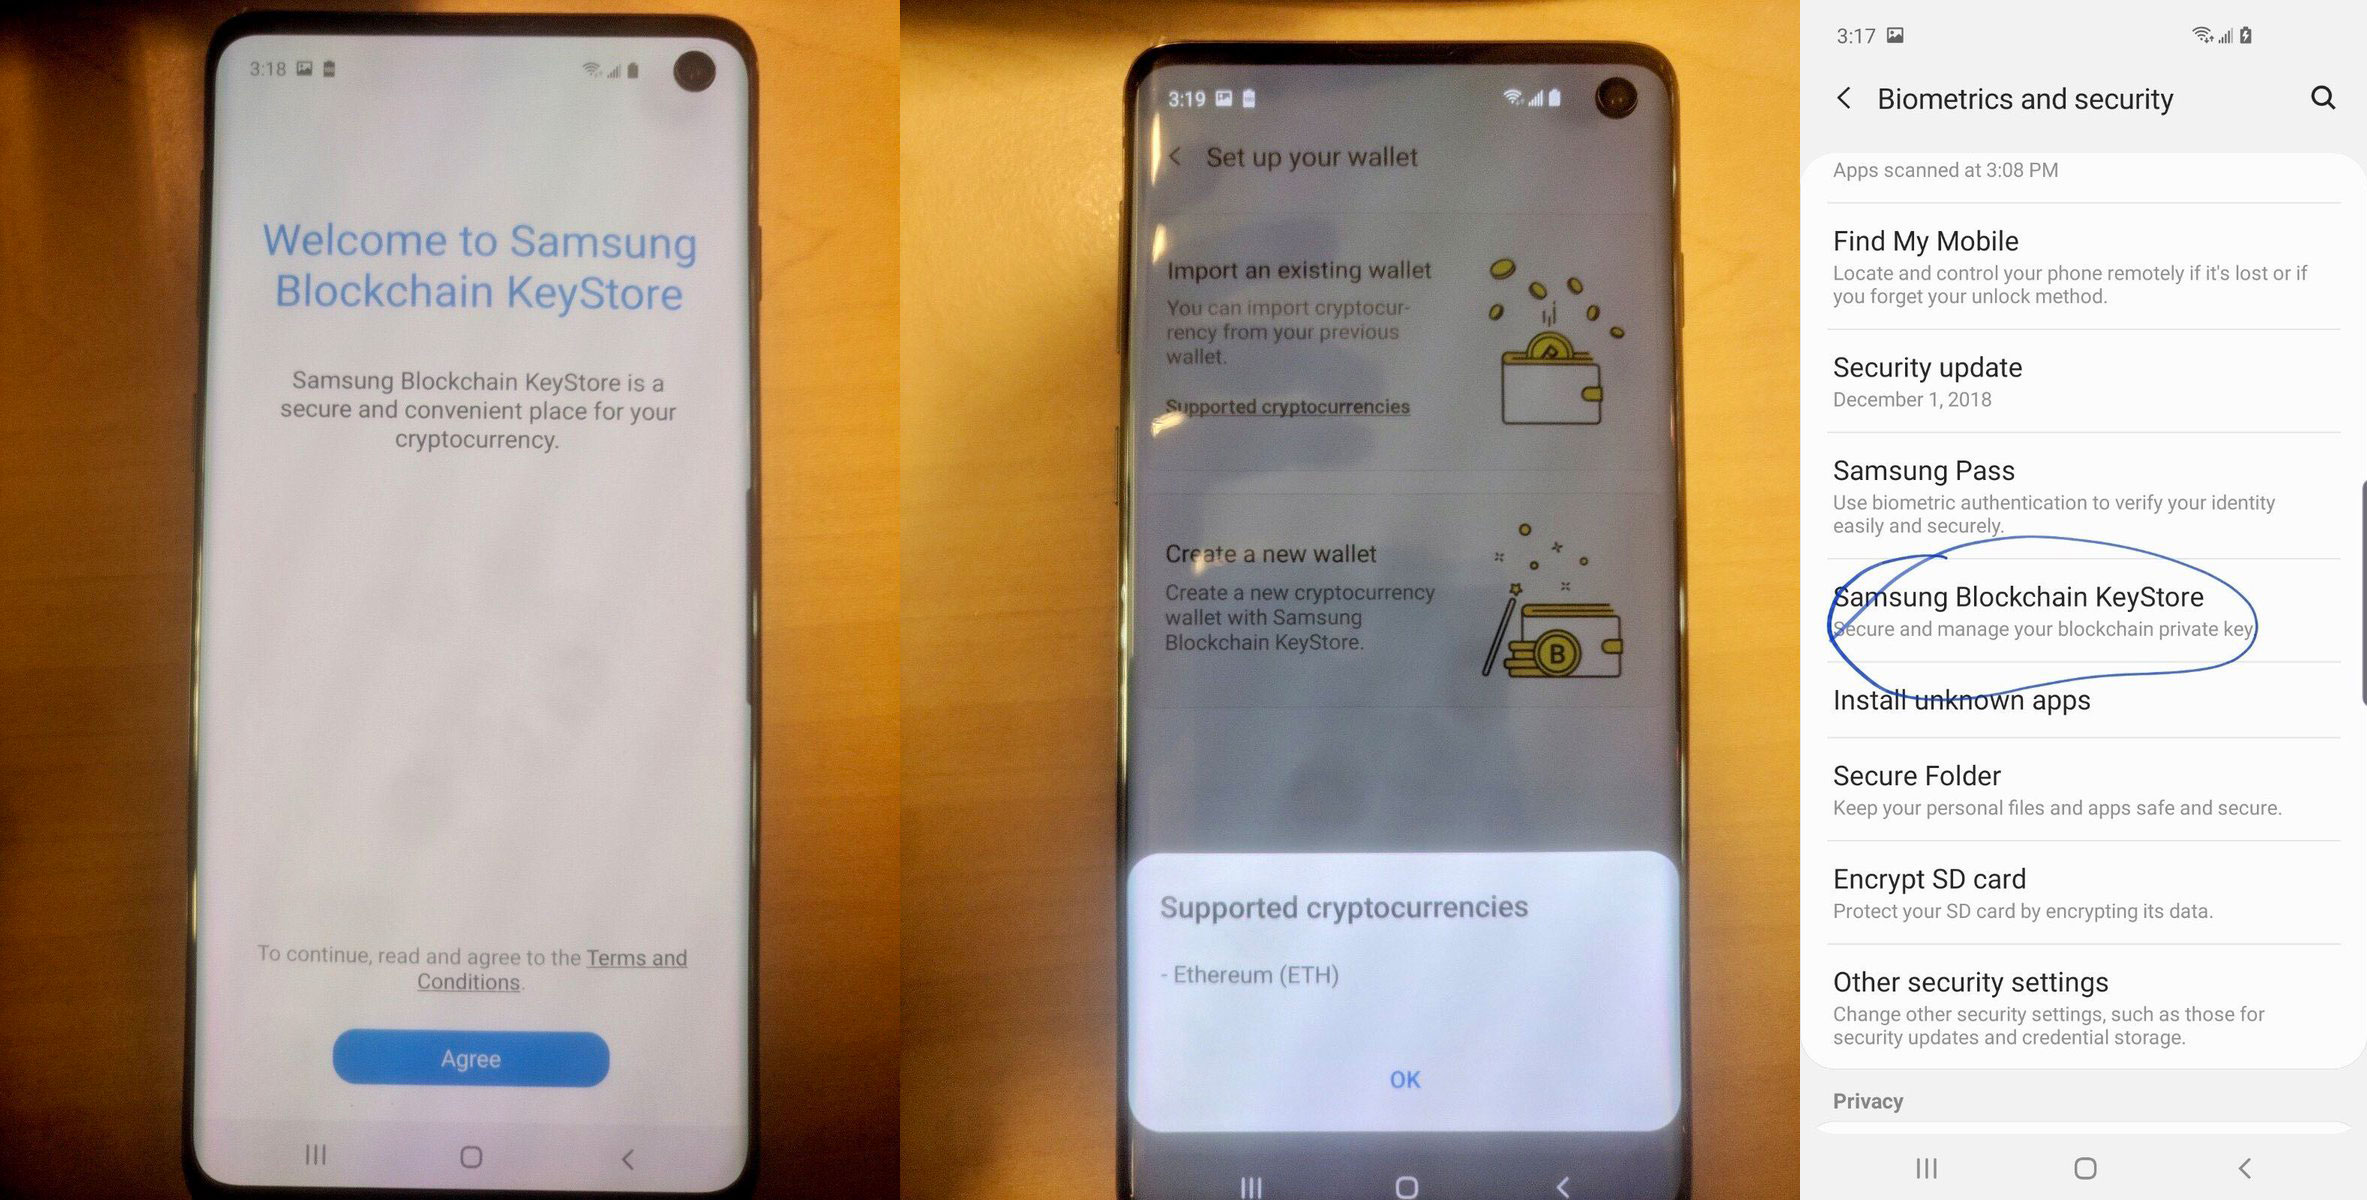Screen dimensions: 2367x1200
Task: Open Find My Mobile settings
Action: tap(1925, 242)
